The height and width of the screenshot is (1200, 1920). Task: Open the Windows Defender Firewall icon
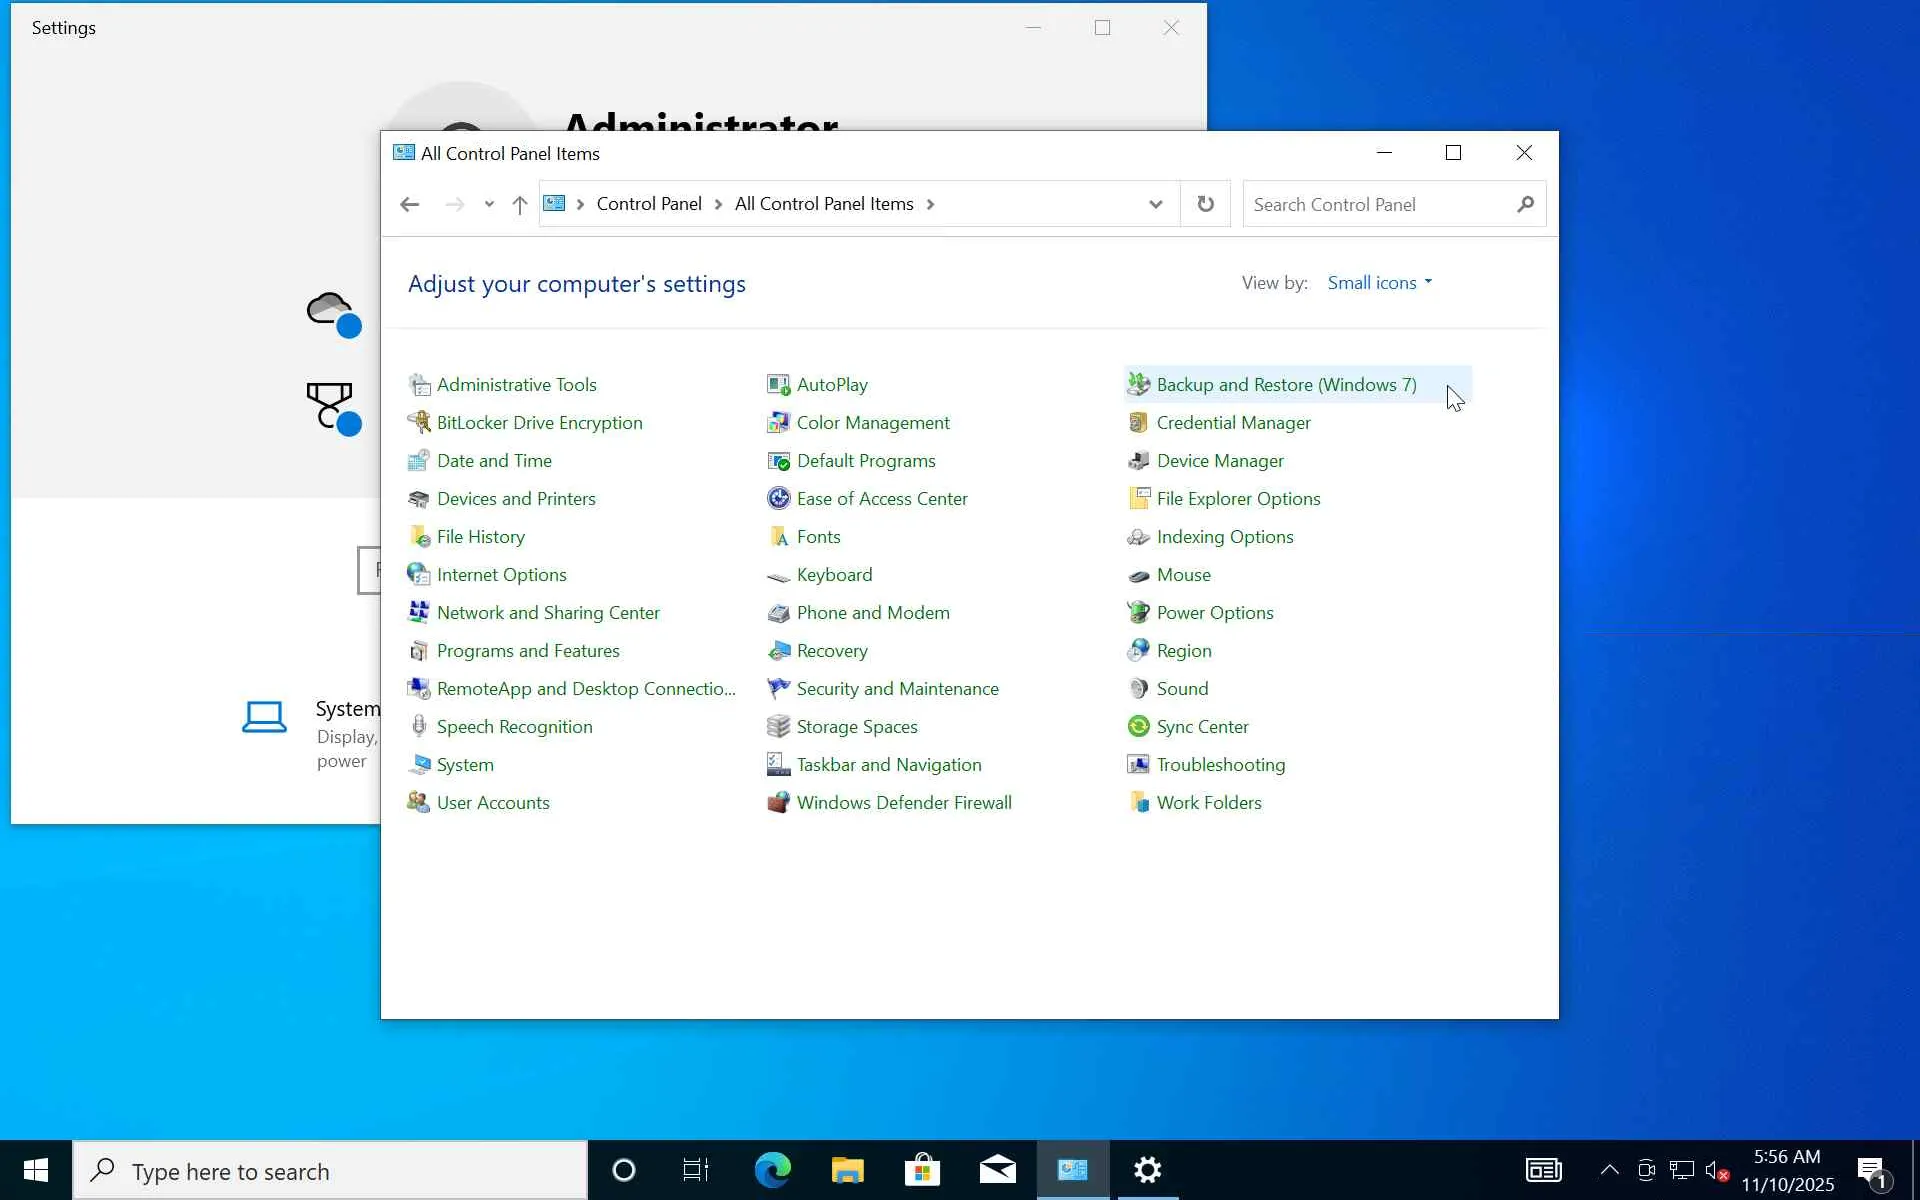(778, 803)
